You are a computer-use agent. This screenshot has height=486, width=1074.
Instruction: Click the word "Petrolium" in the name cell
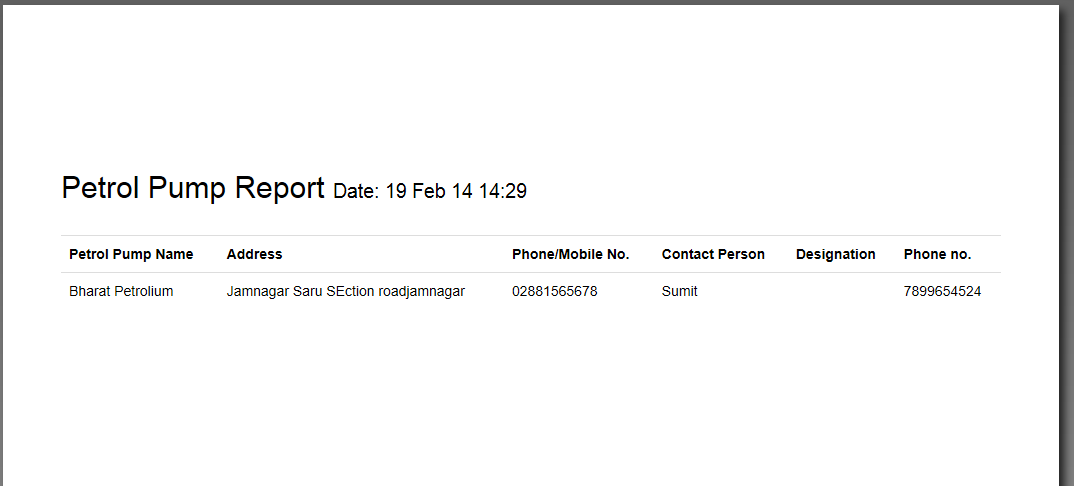[x=143, y=291]
